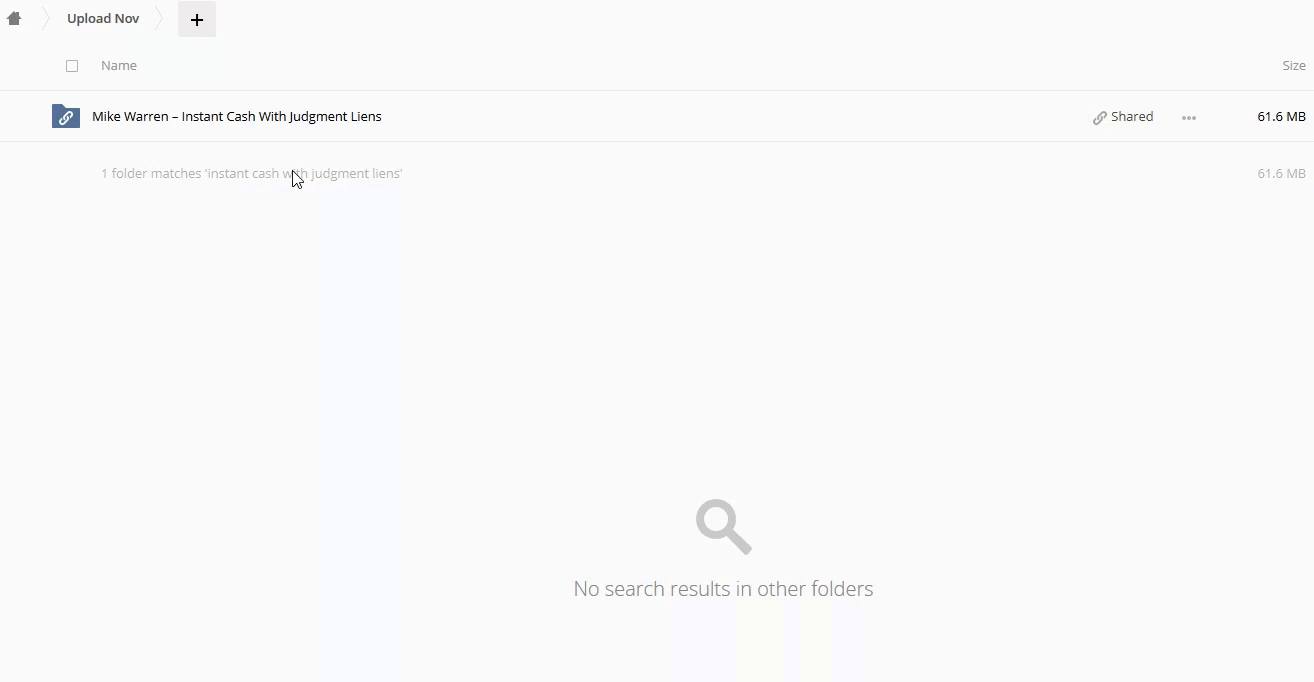Click the '1 folder matches' summary text

click(251, 174)
